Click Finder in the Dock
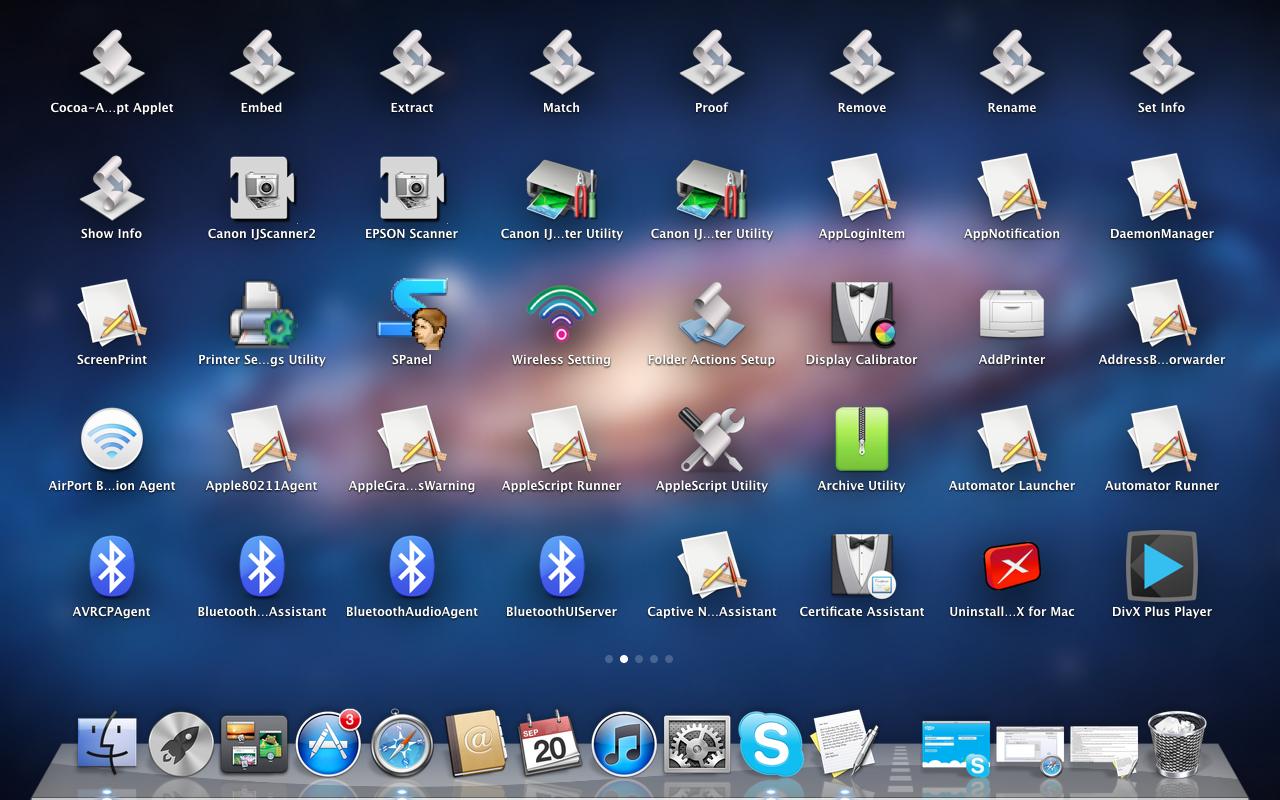 click(106, 744)
